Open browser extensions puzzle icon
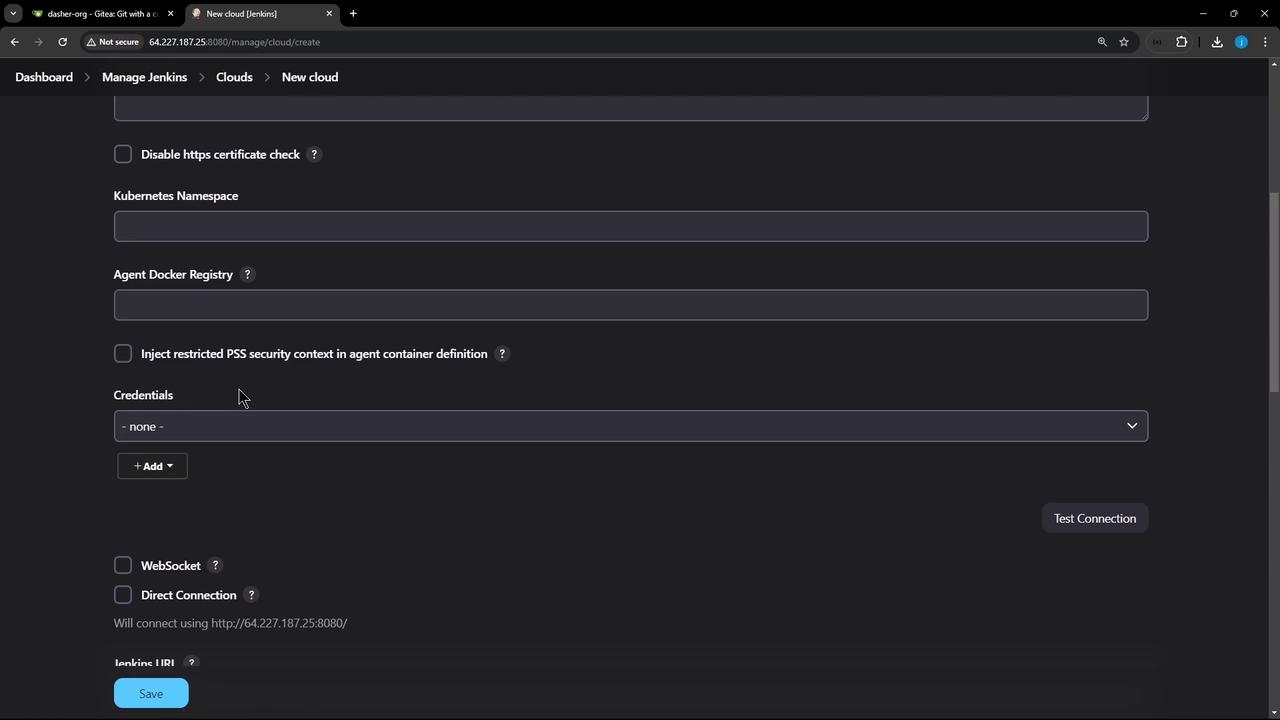 1182,42
